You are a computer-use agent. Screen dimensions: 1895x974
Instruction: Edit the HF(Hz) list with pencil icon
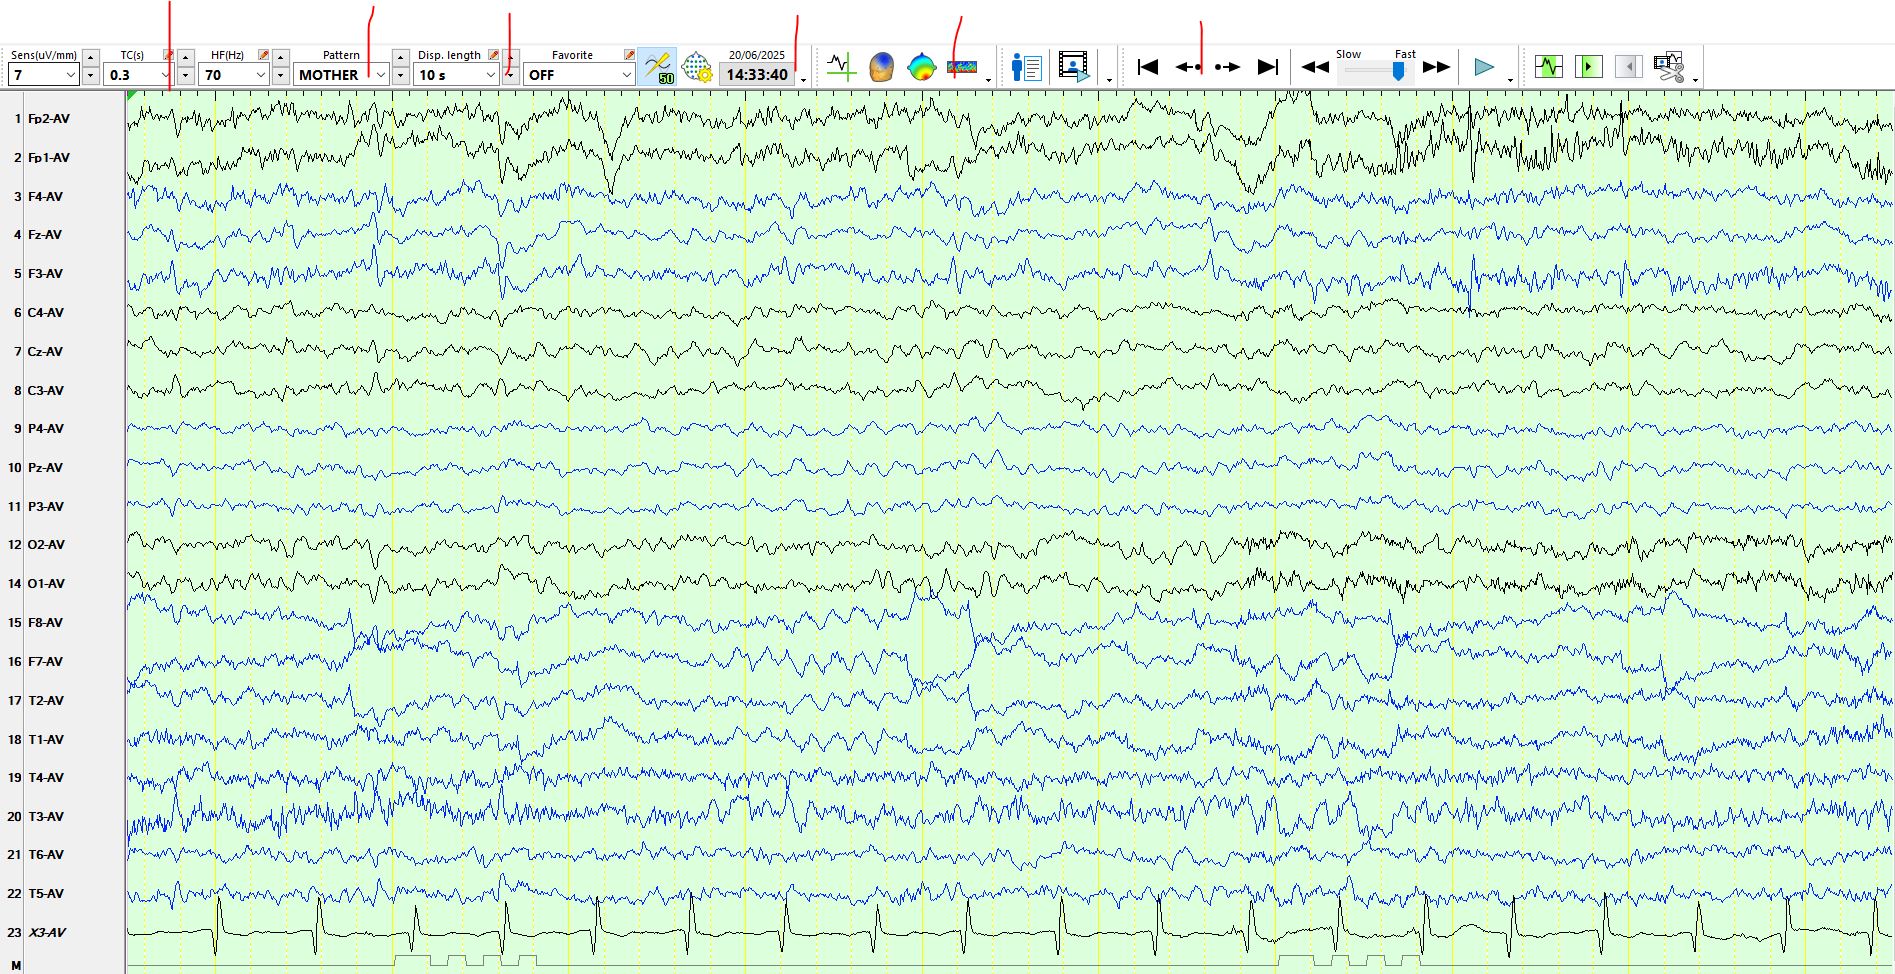pyautogui.click(x=263, y=55)
